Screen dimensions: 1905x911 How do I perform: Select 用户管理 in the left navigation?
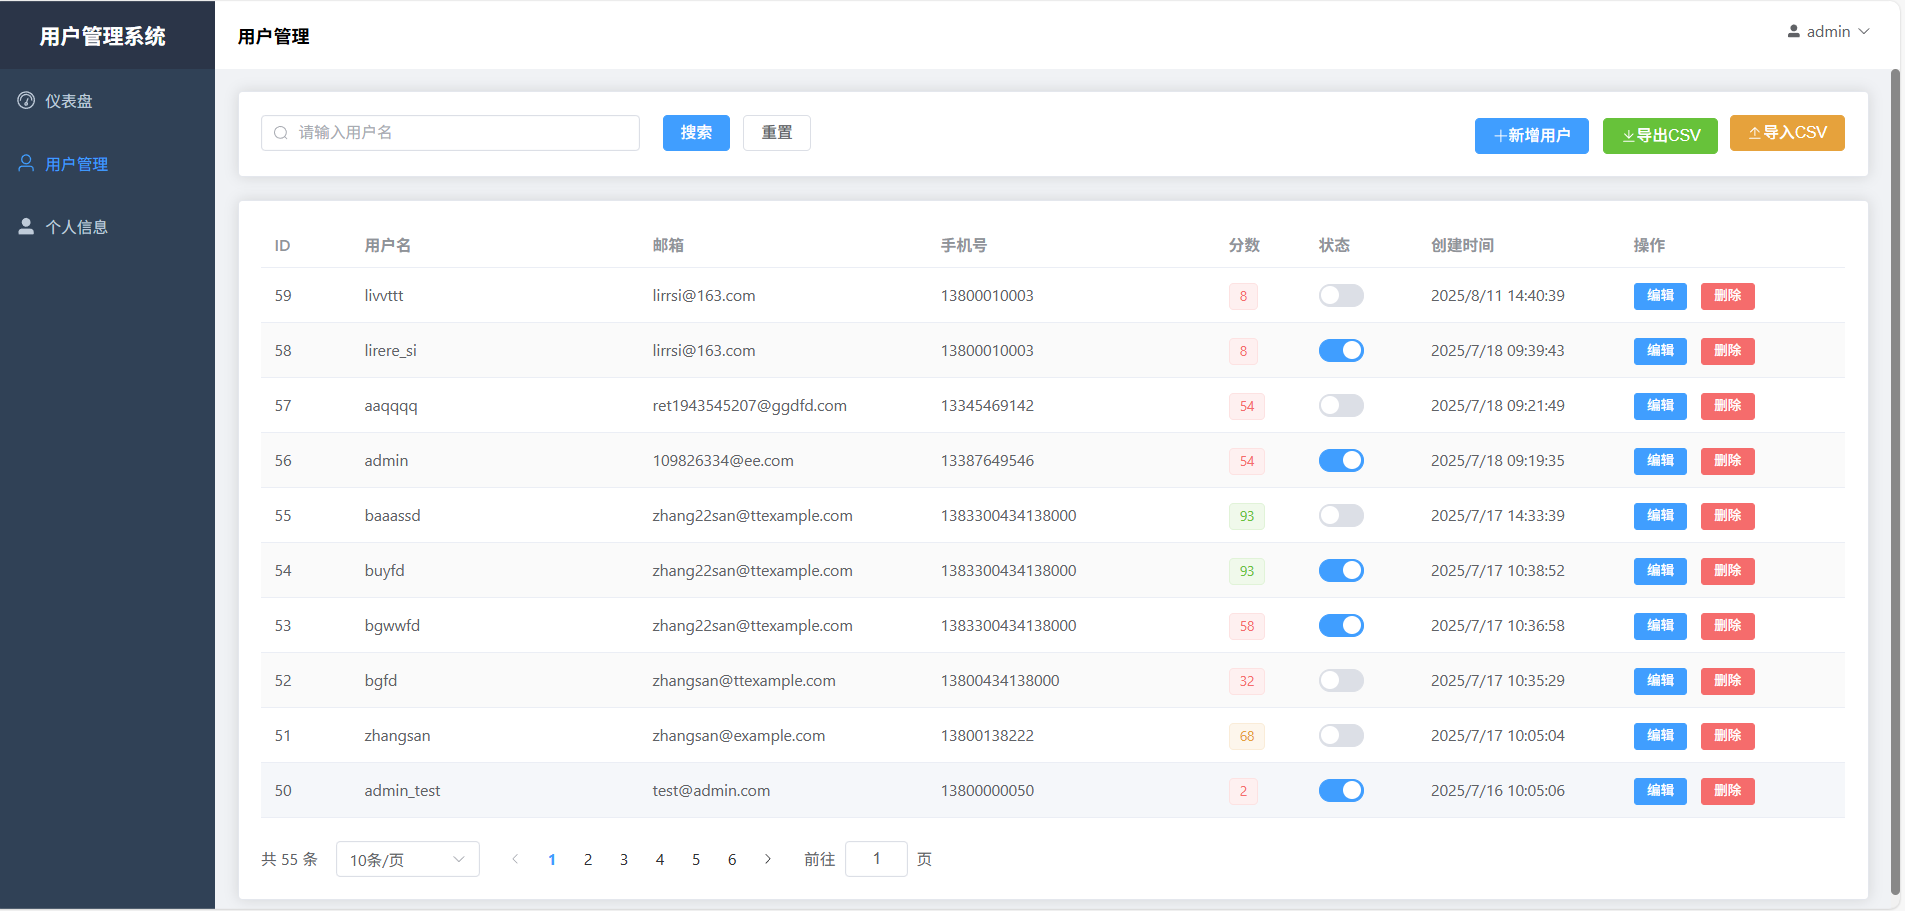(75, 163)
